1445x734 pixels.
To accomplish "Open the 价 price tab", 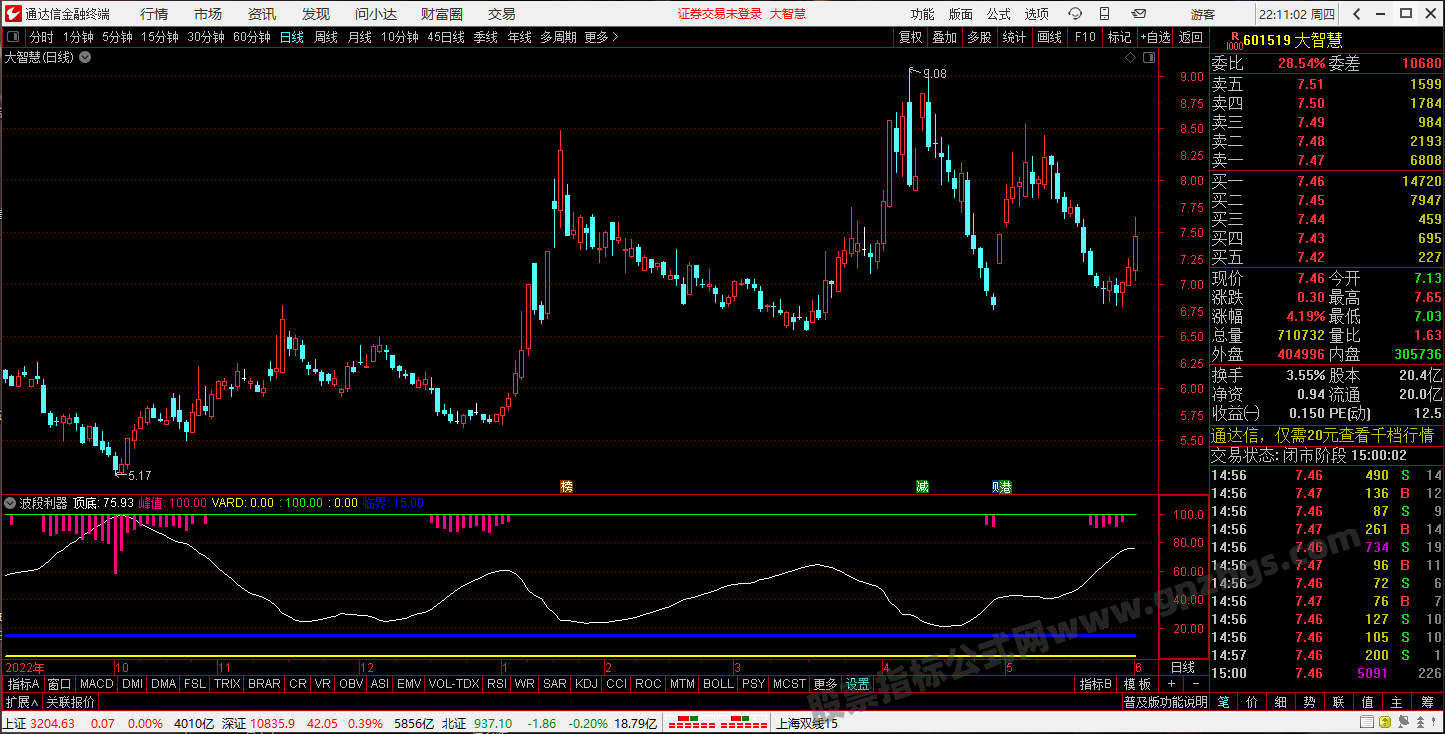I will click(1252, 702).
